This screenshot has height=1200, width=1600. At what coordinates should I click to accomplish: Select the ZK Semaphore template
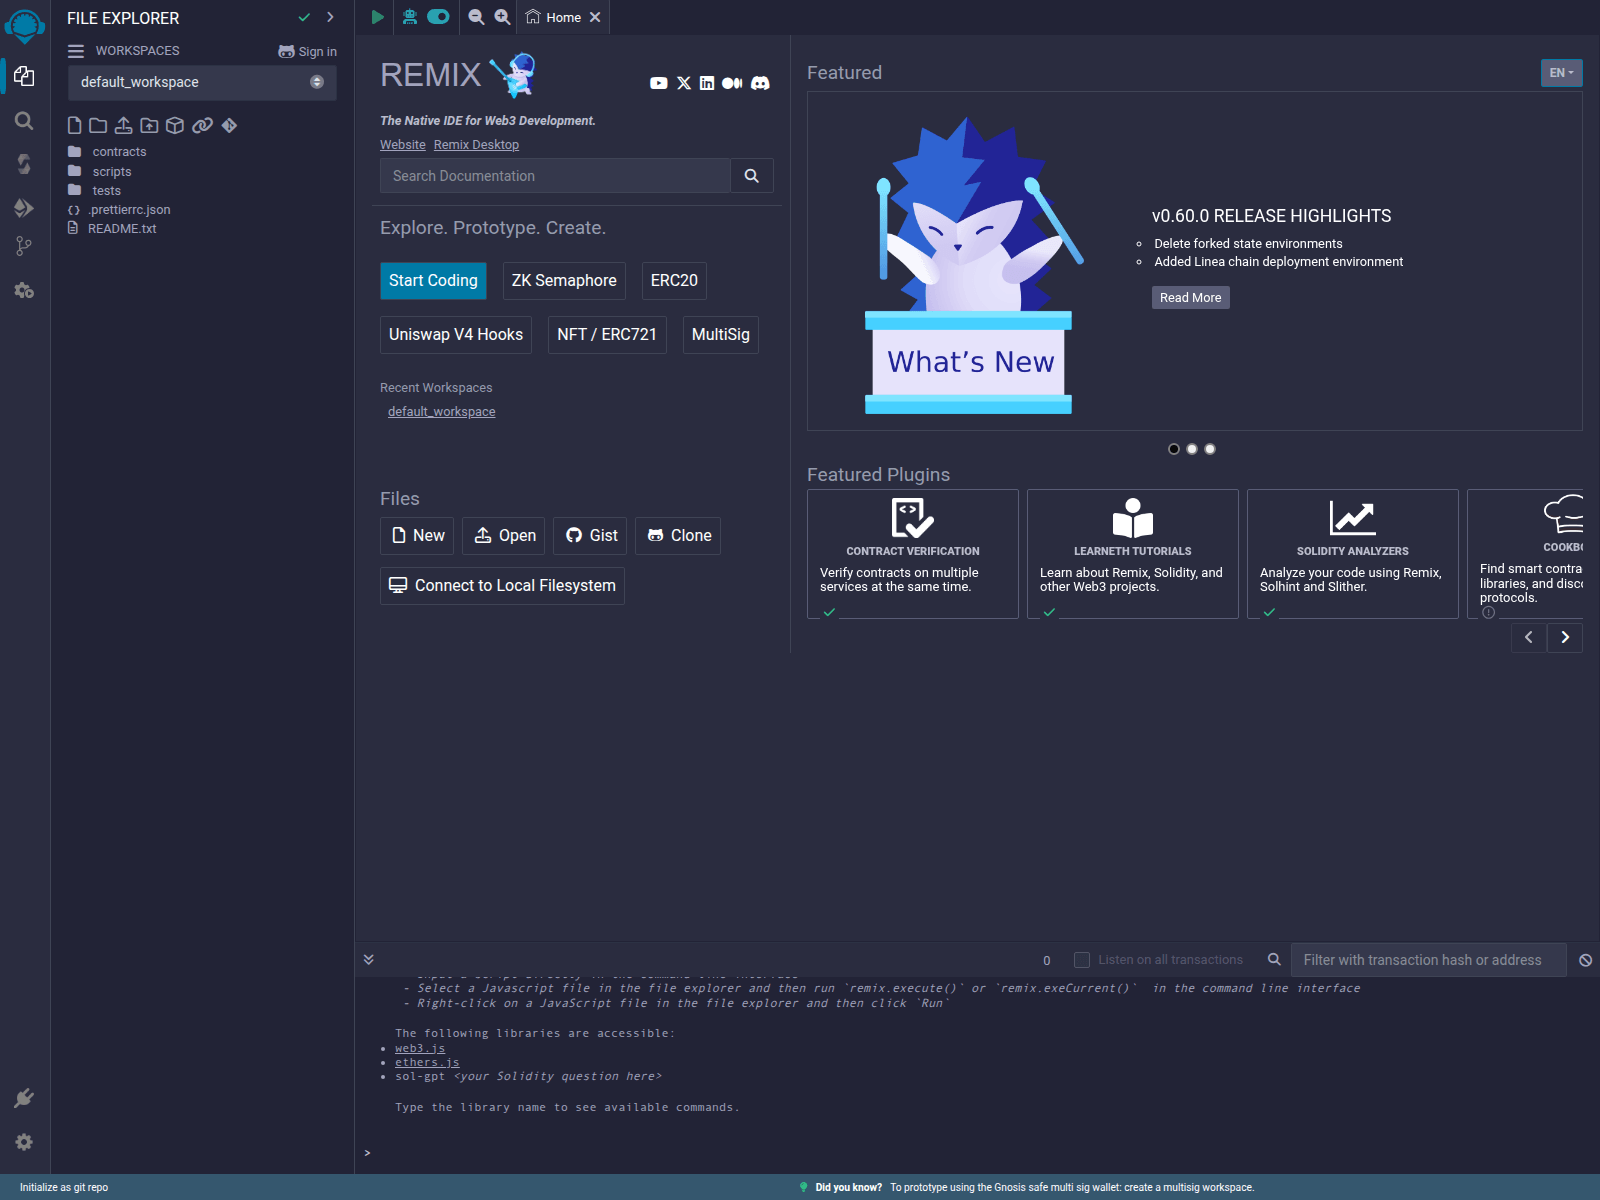[564, 281]
